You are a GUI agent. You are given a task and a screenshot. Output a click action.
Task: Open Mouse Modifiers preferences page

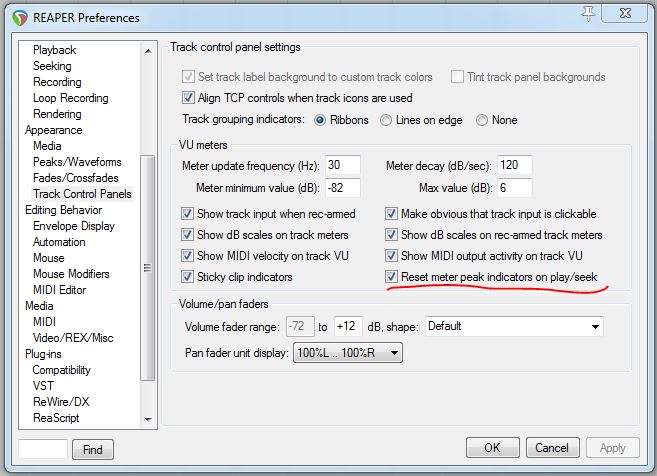(x=71, y=274)
